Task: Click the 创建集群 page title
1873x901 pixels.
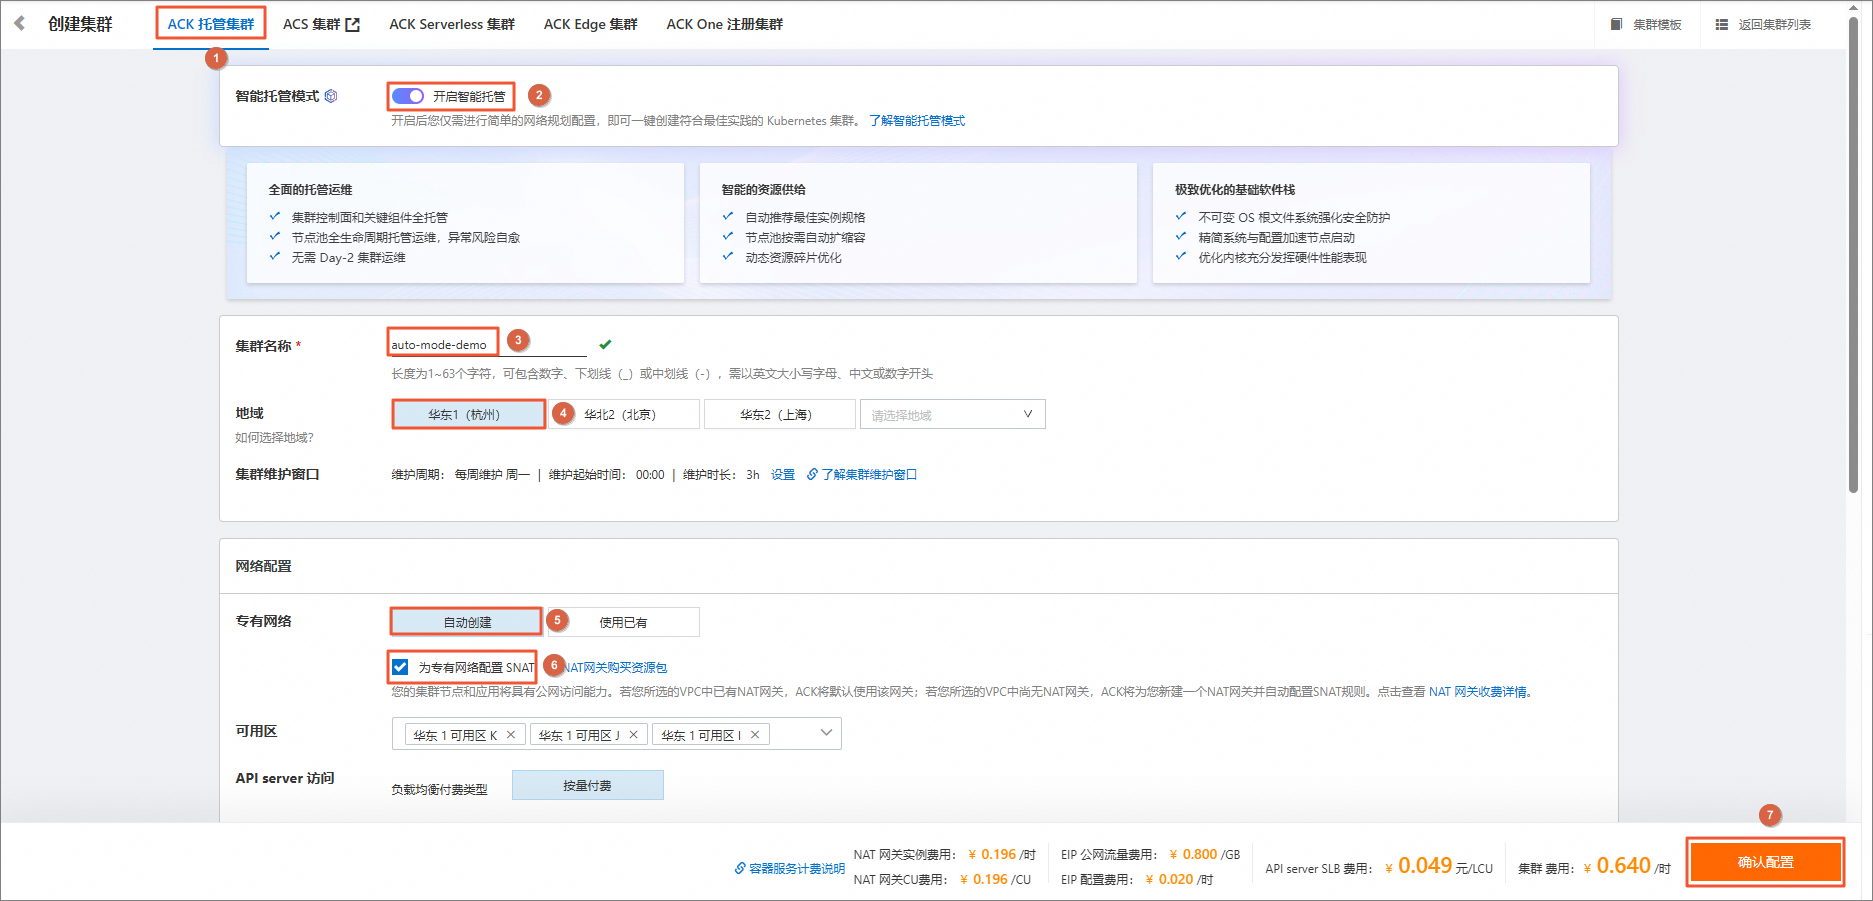Action: click(80, 24)
